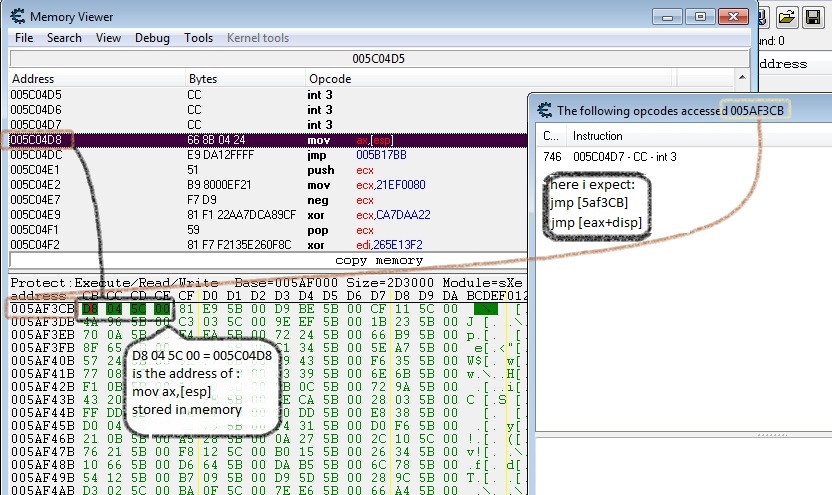832x495 pixels.
Task: Maximize the Memory Viewer window
Action: [700, 16]
